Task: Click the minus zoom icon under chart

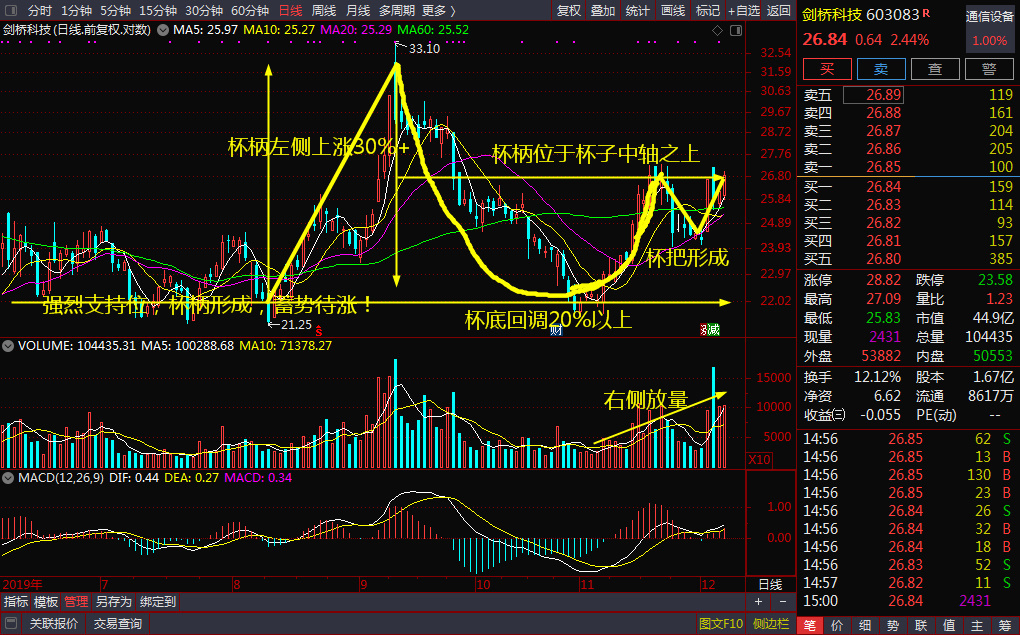Action: coord(784,602)
